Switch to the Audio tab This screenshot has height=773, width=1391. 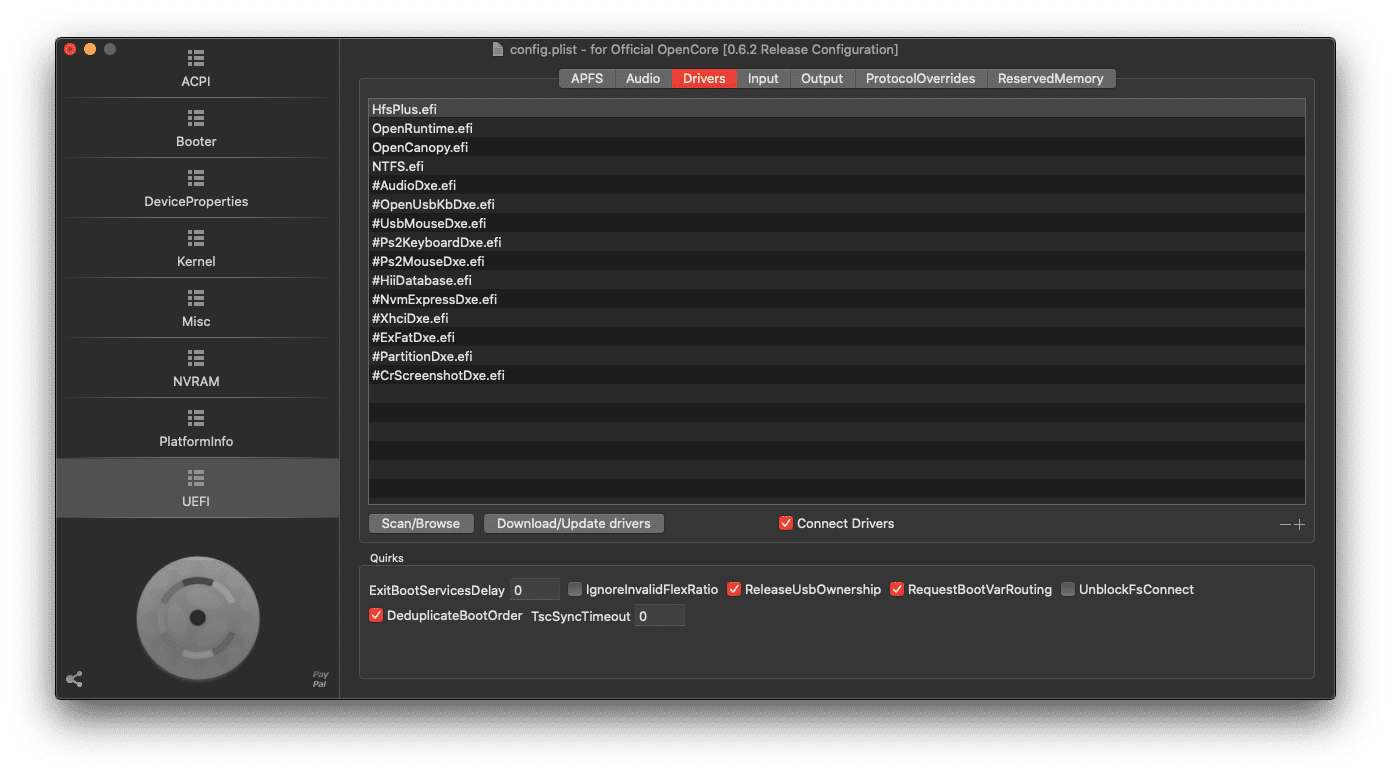tap(643, 78)
